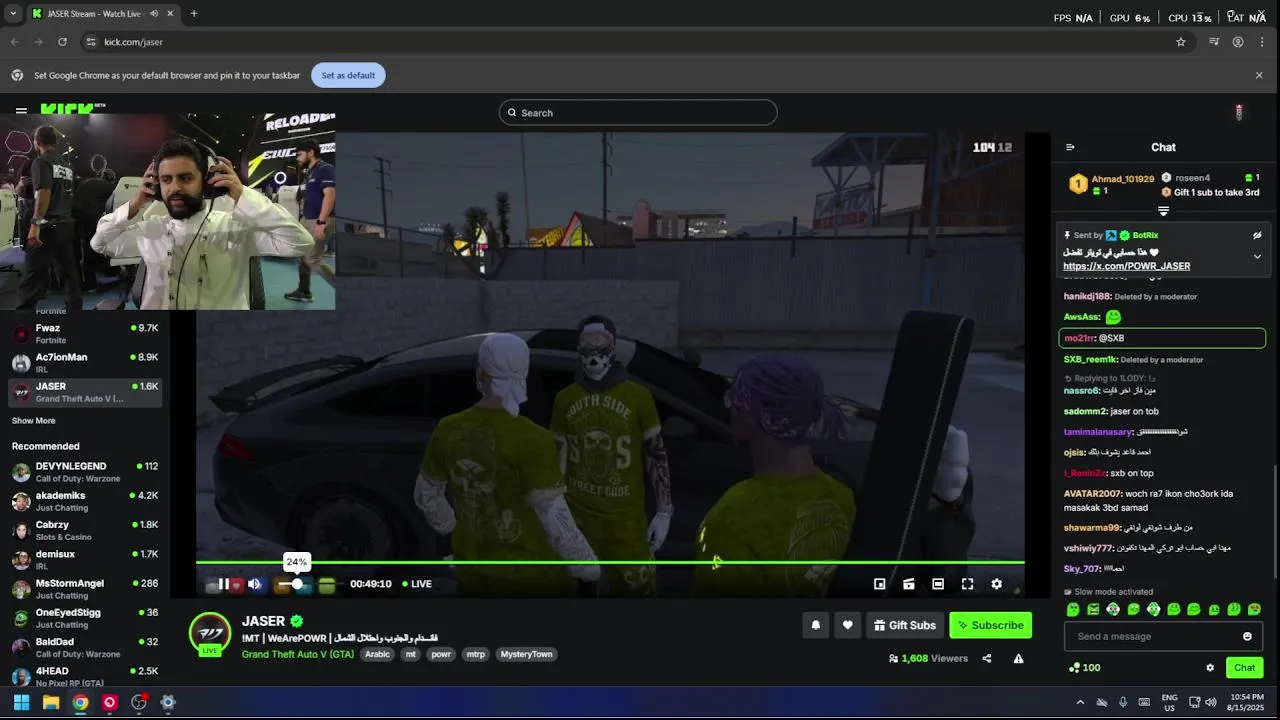Screen dimensions: 1280x720
Task: Enter fullscreen mode on the video
Action: (967, 584)
